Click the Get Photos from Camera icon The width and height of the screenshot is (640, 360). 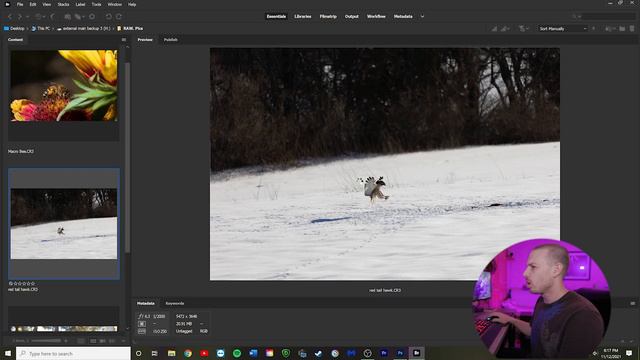68,17
